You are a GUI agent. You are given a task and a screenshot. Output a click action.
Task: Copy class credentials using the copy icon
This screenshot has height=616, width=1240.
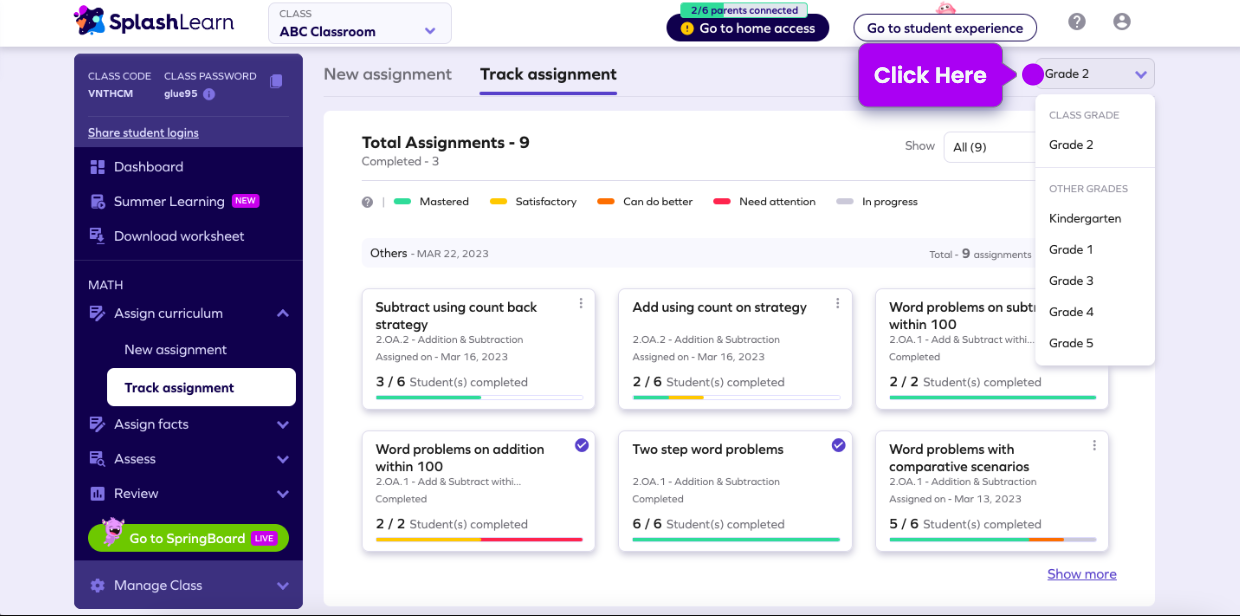point(276,81)
